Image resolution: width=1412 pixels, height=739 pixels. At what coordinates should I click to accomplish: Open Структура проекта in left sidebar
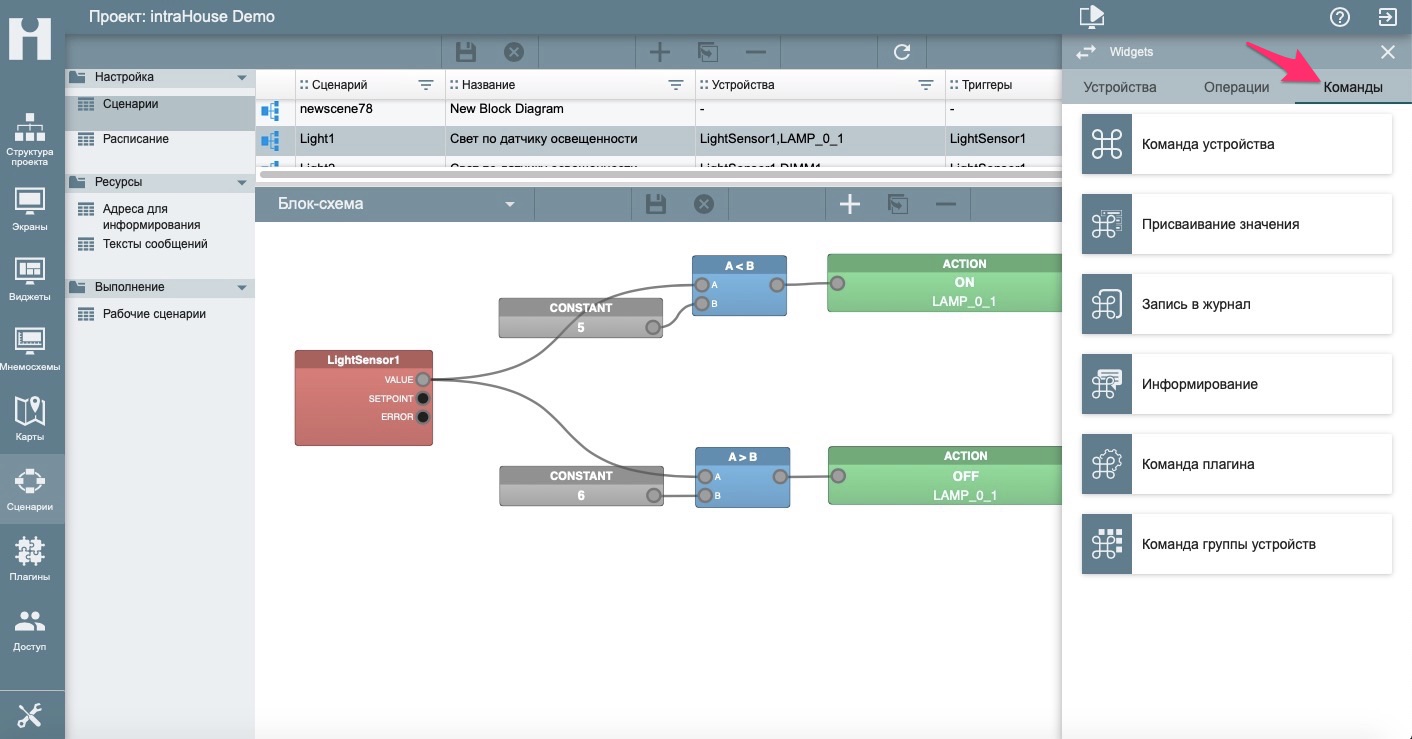[x=32, y=139]
